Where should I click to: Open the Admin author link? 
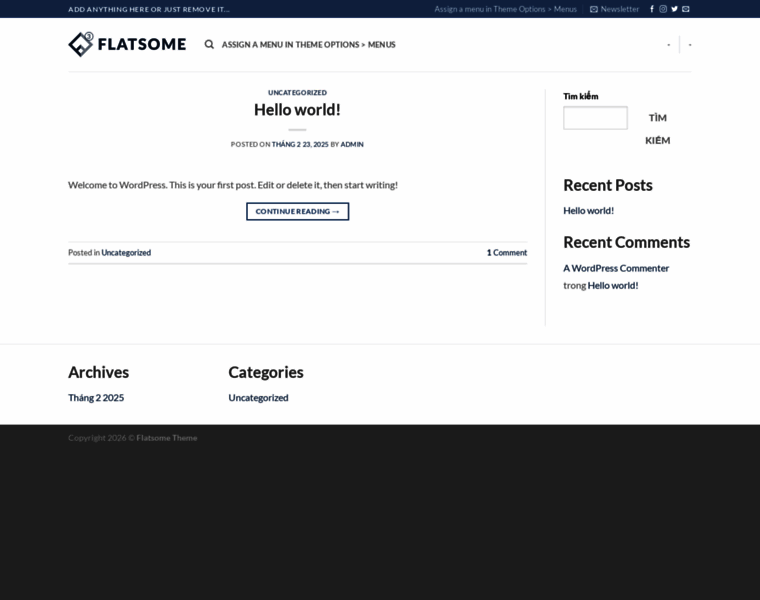click(352, 144)
